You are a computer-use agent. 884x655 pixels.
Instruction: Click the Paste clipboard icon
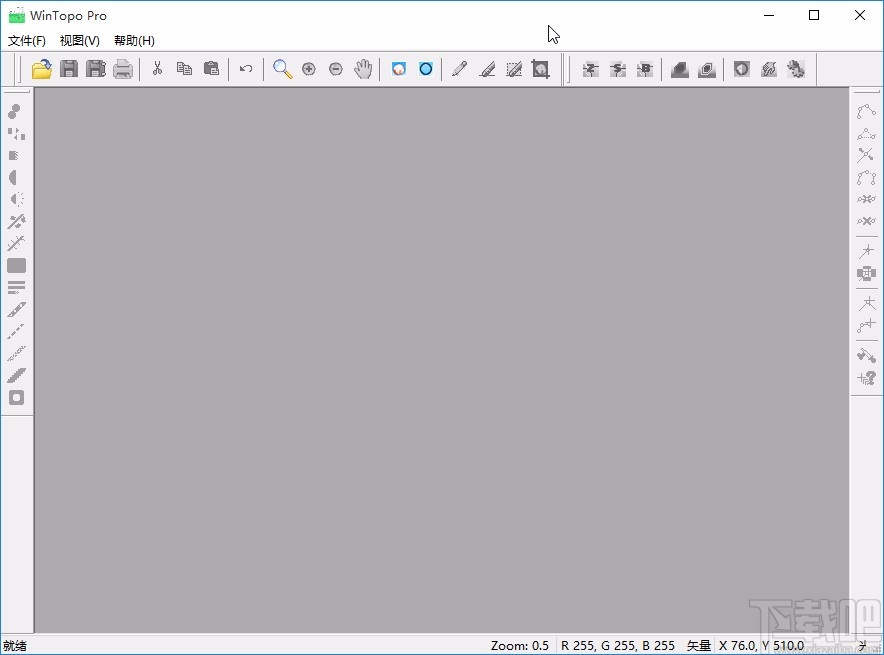[x=211, y=69]
